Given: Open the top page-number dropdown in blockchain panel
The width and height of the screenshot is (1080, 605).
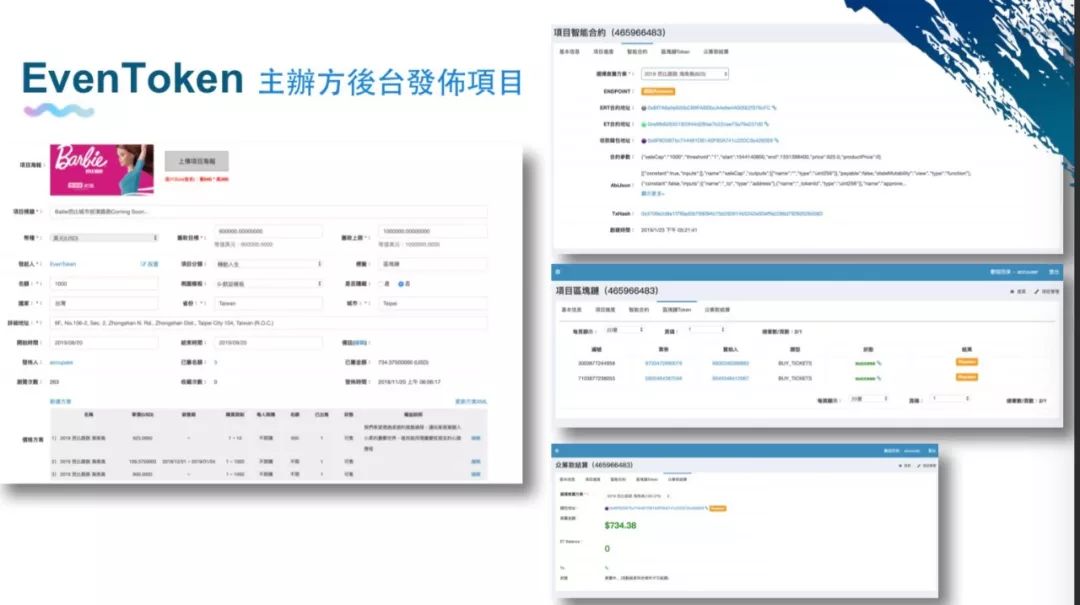Looking at the screenshot, I should [x=705, y=330].
